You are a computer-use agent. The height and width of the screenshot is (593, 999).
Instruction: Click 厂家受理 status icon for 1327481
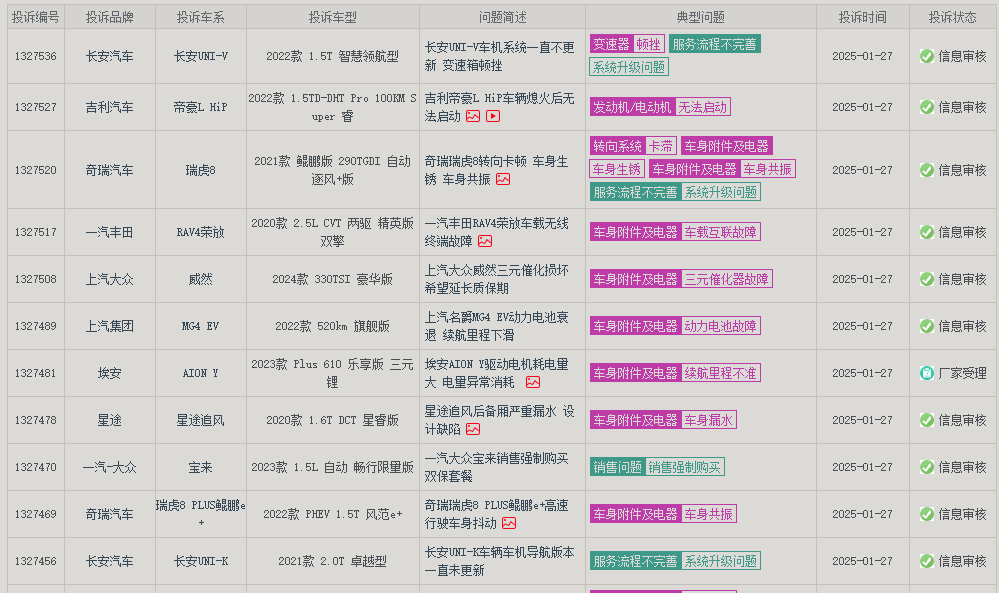click(x=927, y=373)
